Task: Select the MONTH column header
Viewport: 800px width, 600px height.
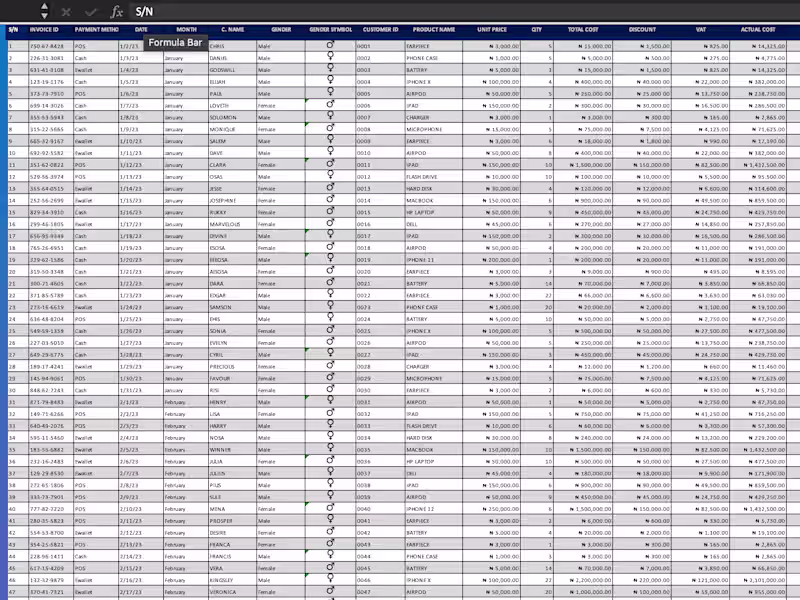Action: (x=186, y=30)
